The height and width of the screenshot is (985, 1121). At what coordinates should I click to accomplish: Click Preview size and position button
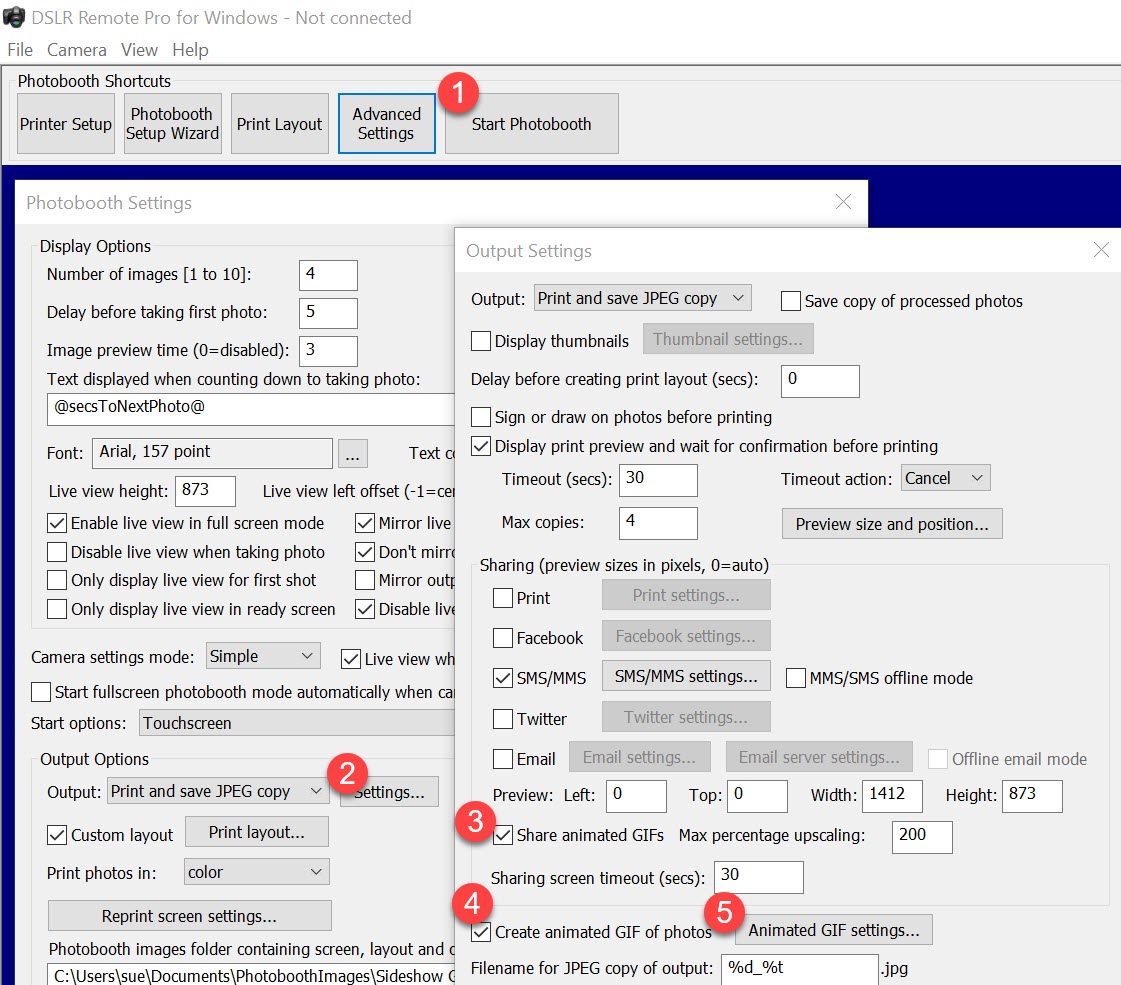click(892, 524)
